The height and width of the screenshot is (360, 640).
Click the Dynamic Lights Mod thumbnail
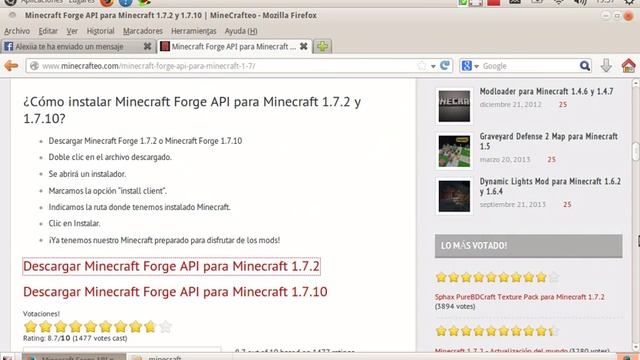(454, 196)
